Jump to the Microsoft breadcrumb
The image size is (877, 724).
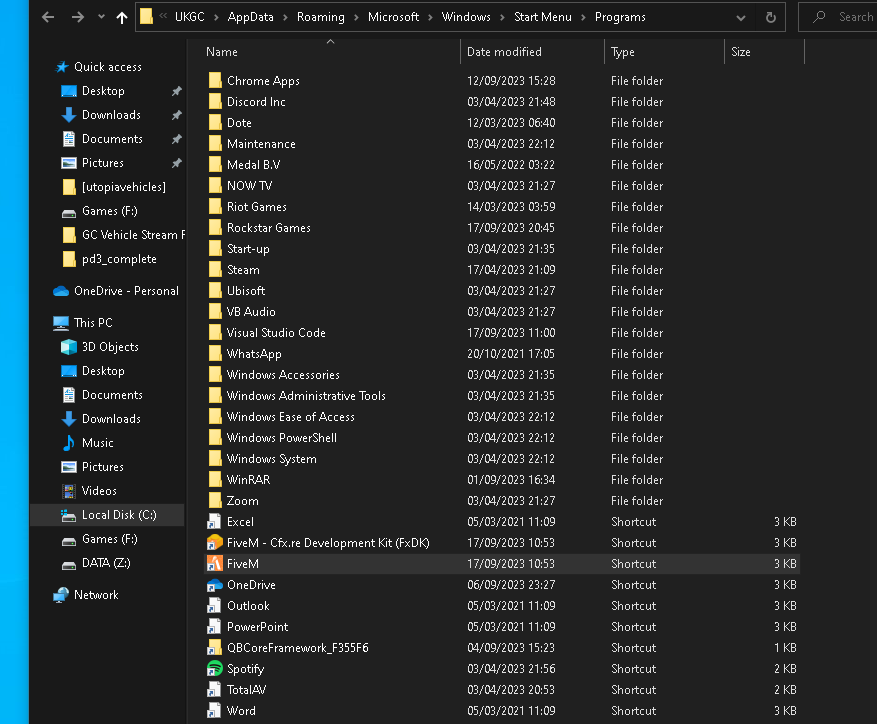click(x=393, y=17)
